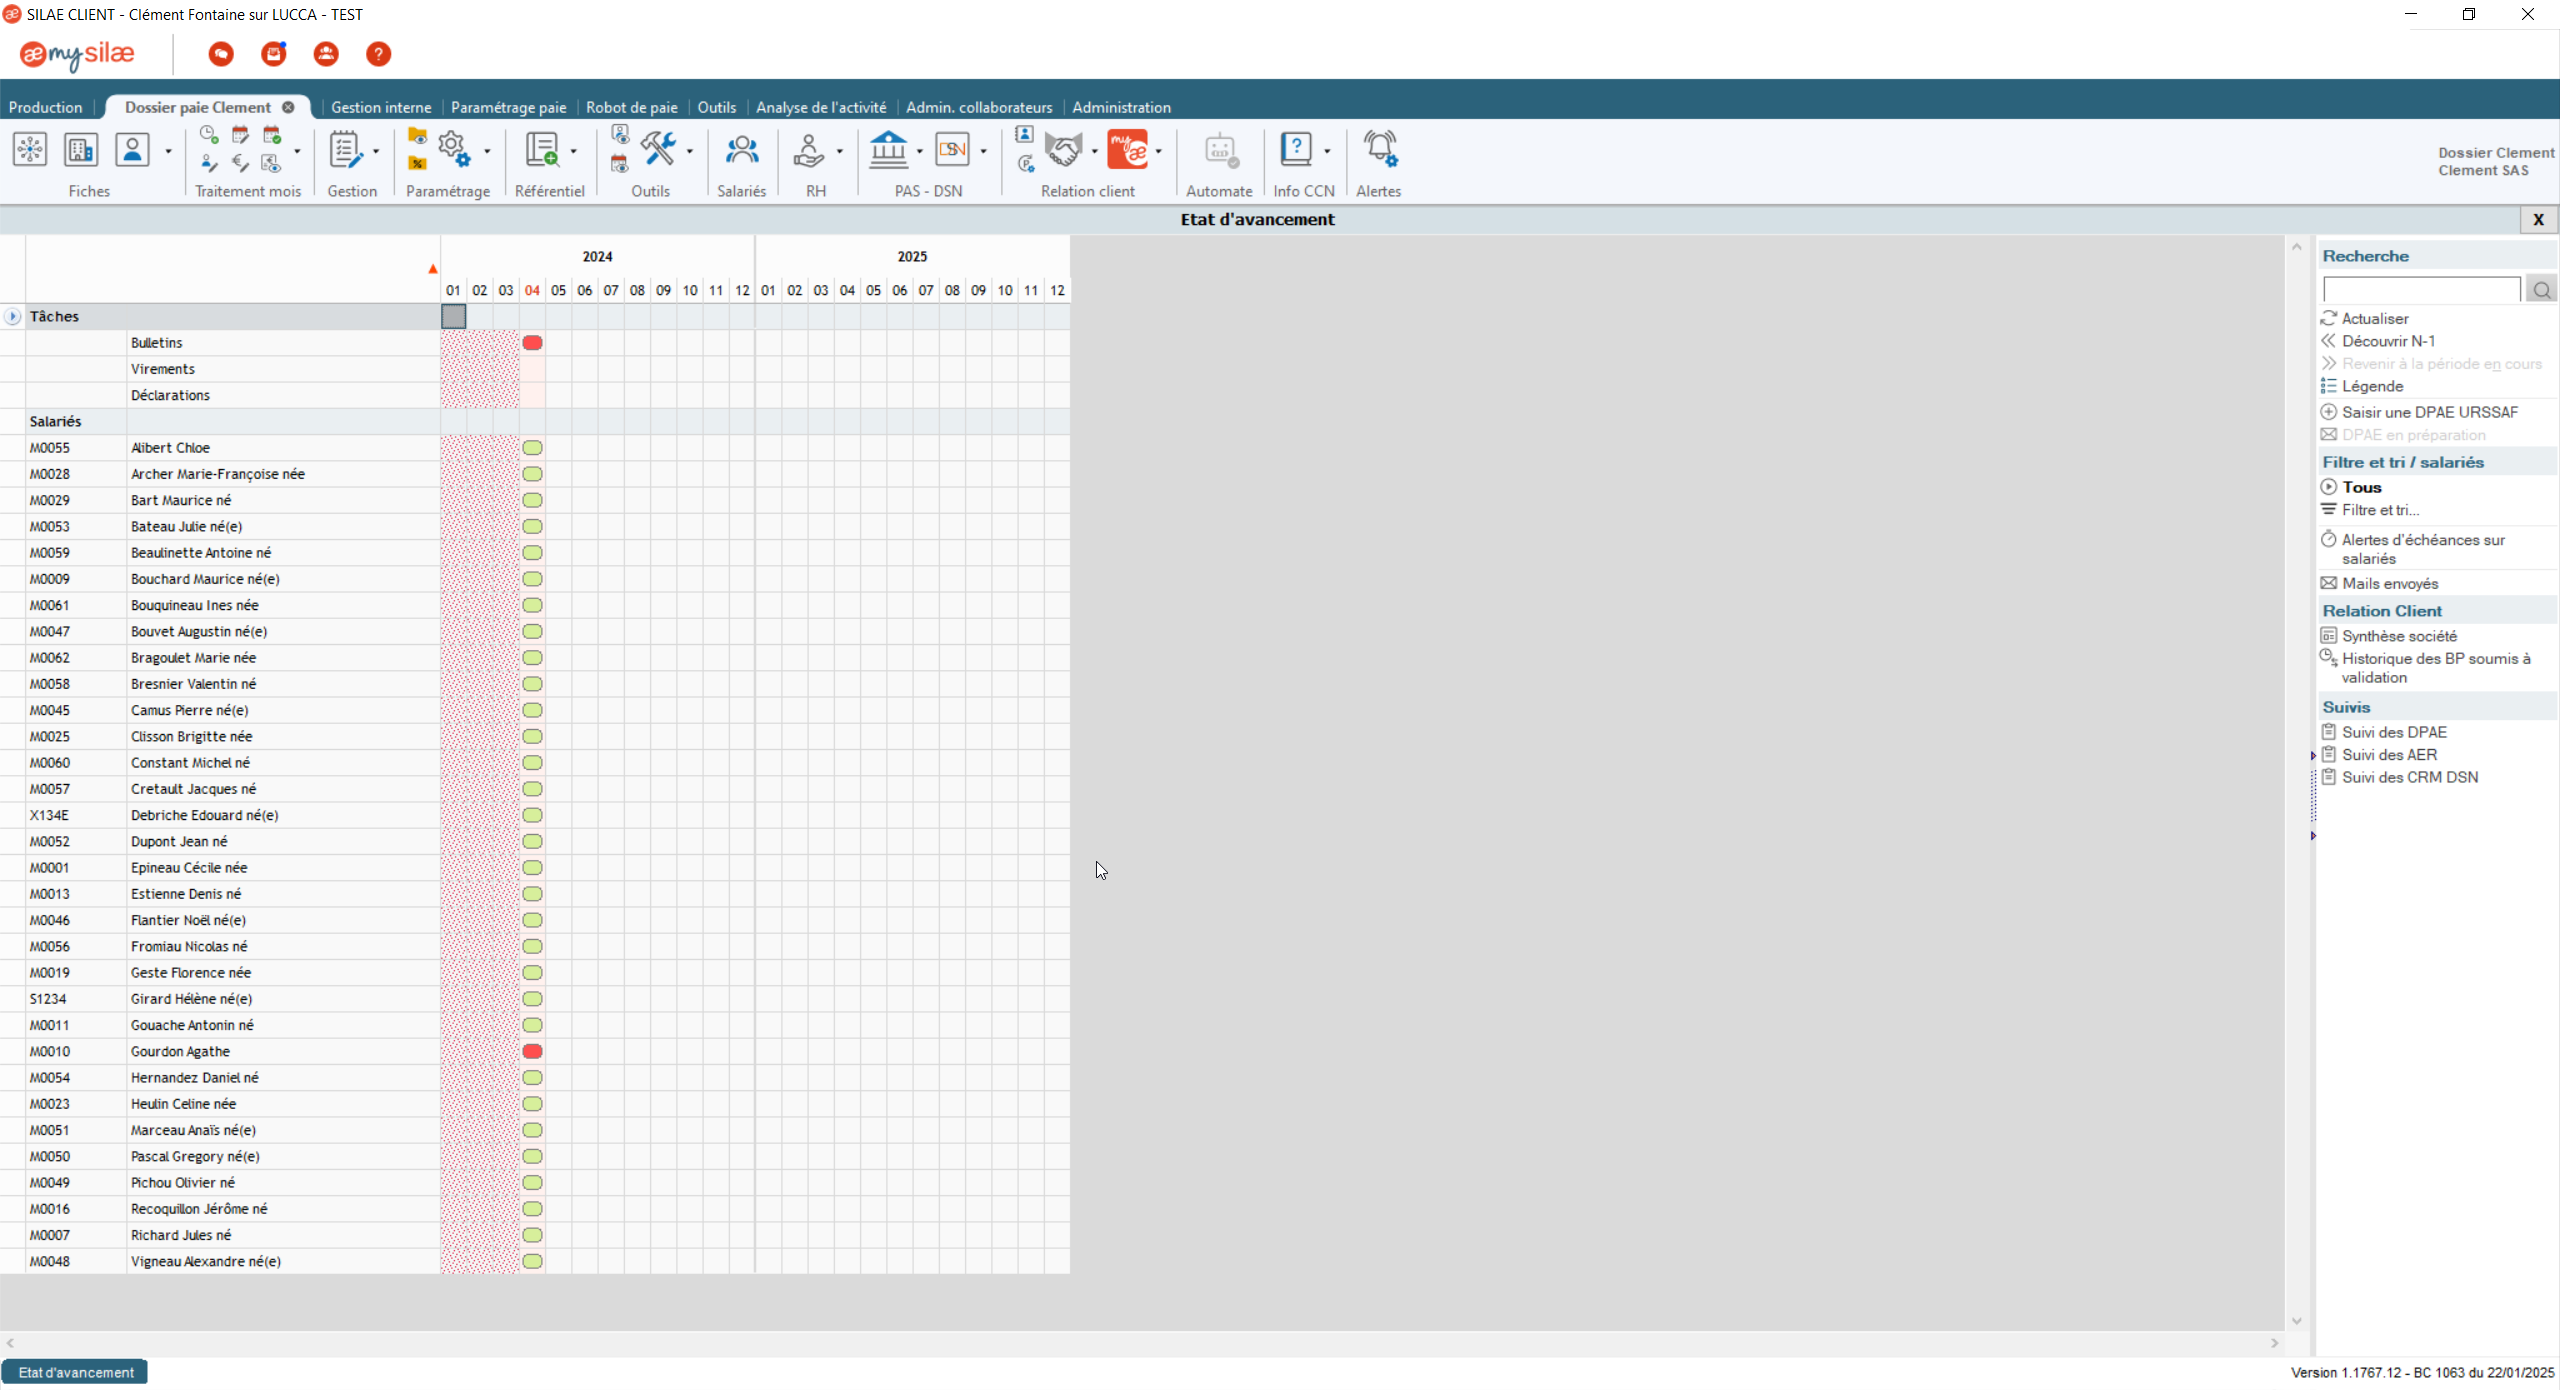Open Suivi des DPAE link
Image resolution: width=2560 pixels, height=1390 pixels.
point(2393,732)
